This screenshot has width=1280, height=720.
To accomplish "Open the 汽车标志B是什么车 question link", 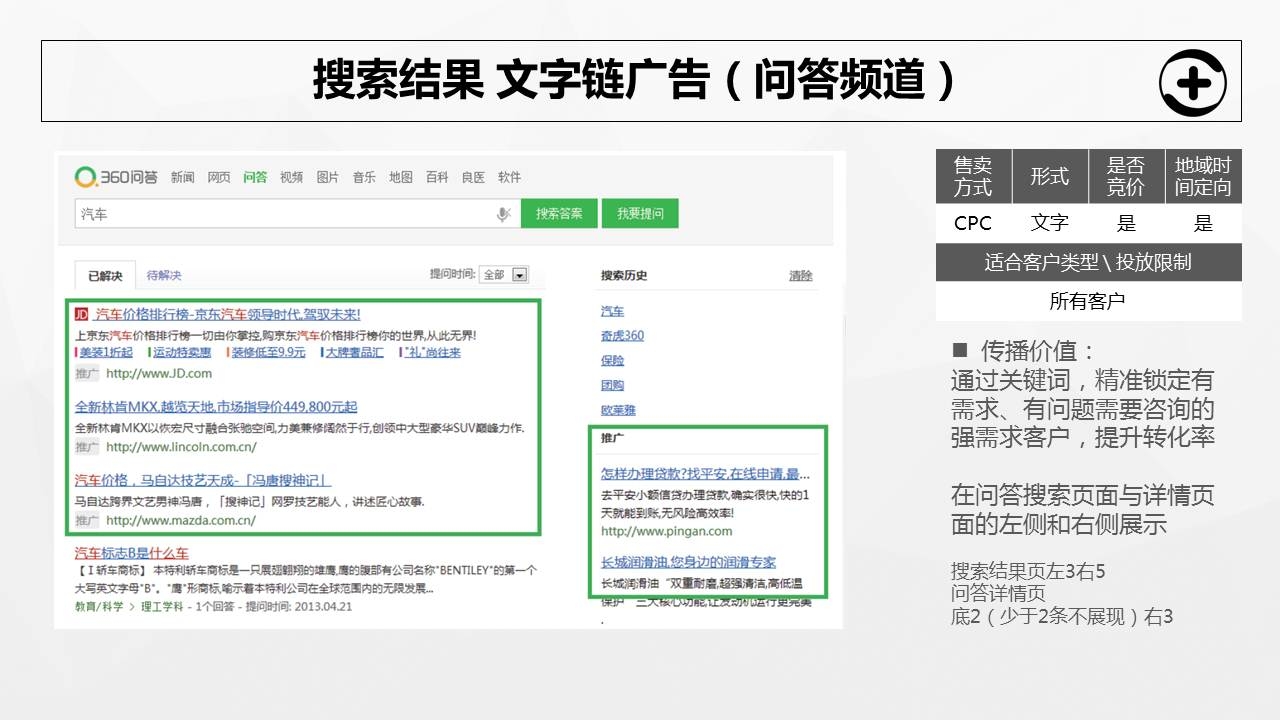I will coord(132,553).
